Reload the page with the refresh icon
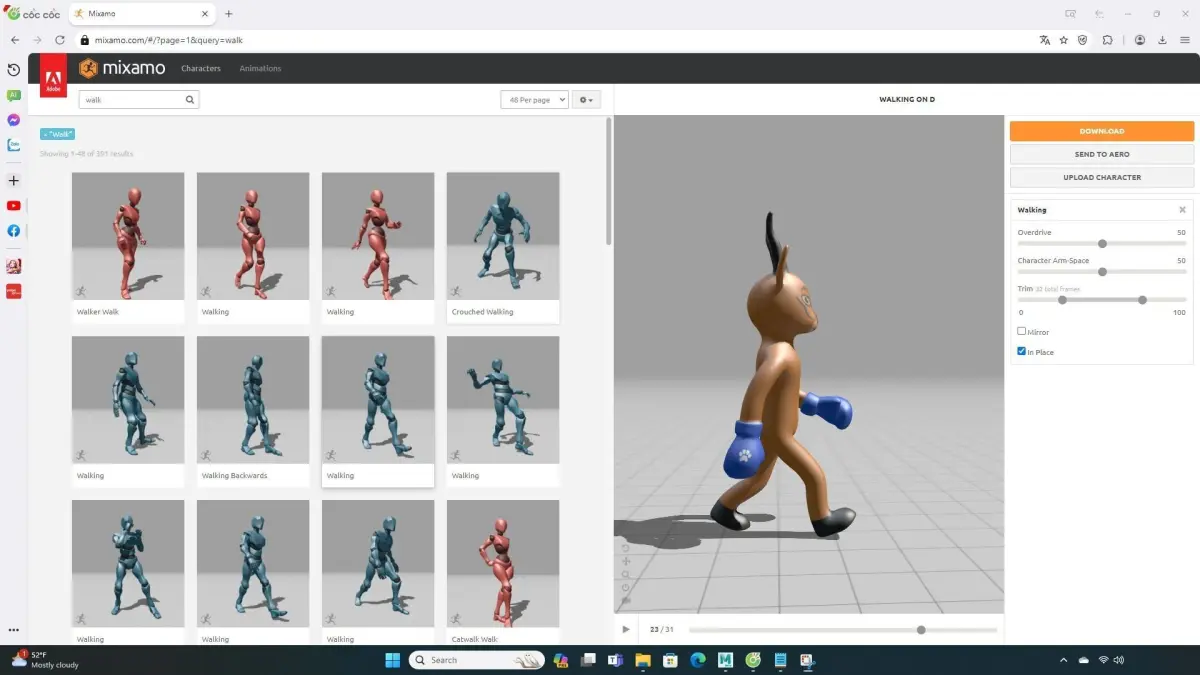 (60, 40)
